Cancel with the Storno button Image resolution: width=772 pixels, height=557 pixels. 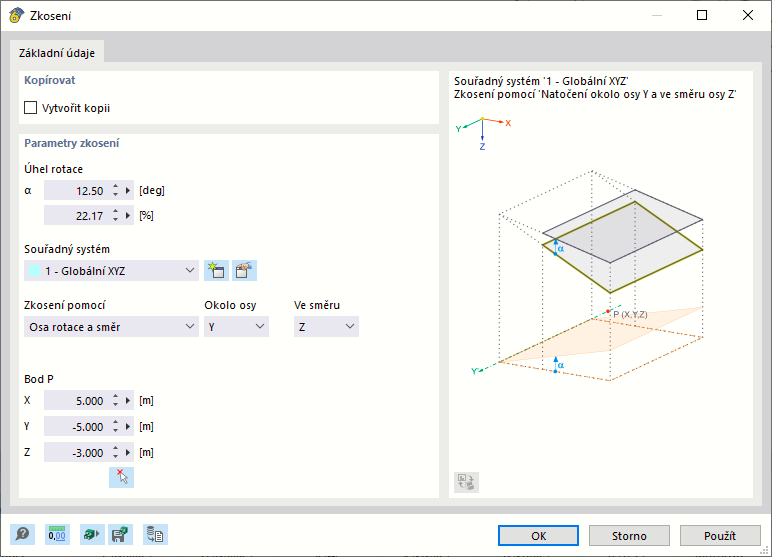click(629, 535)
